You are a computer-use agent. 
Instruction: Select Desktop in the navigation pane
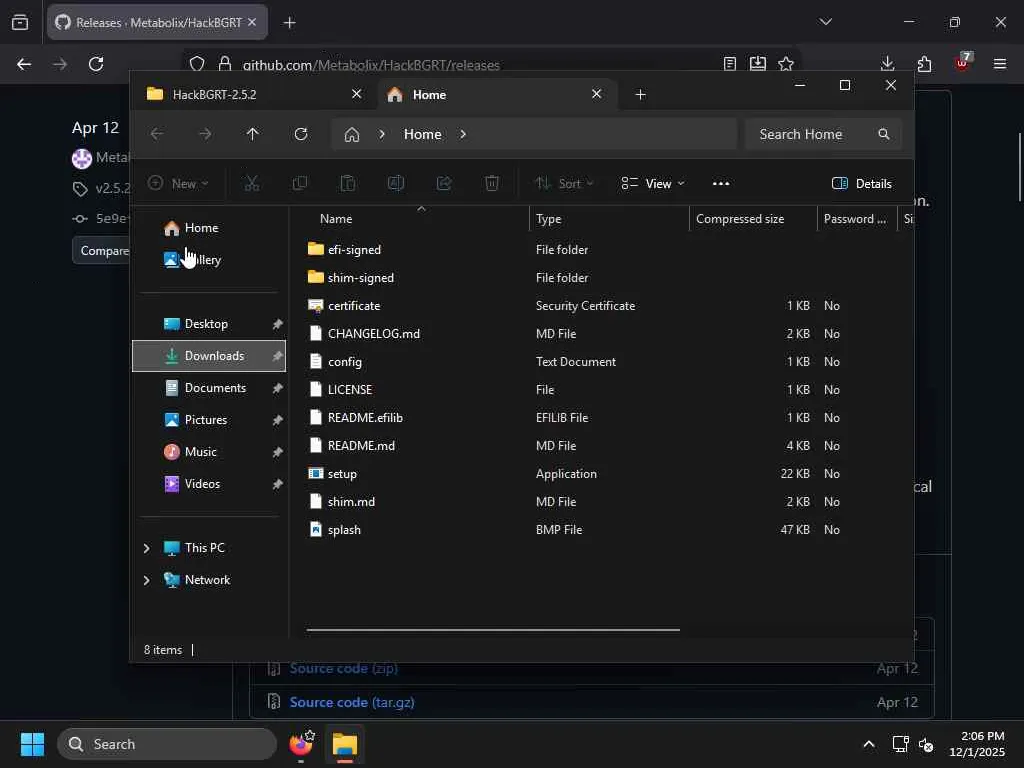[208, 324]
